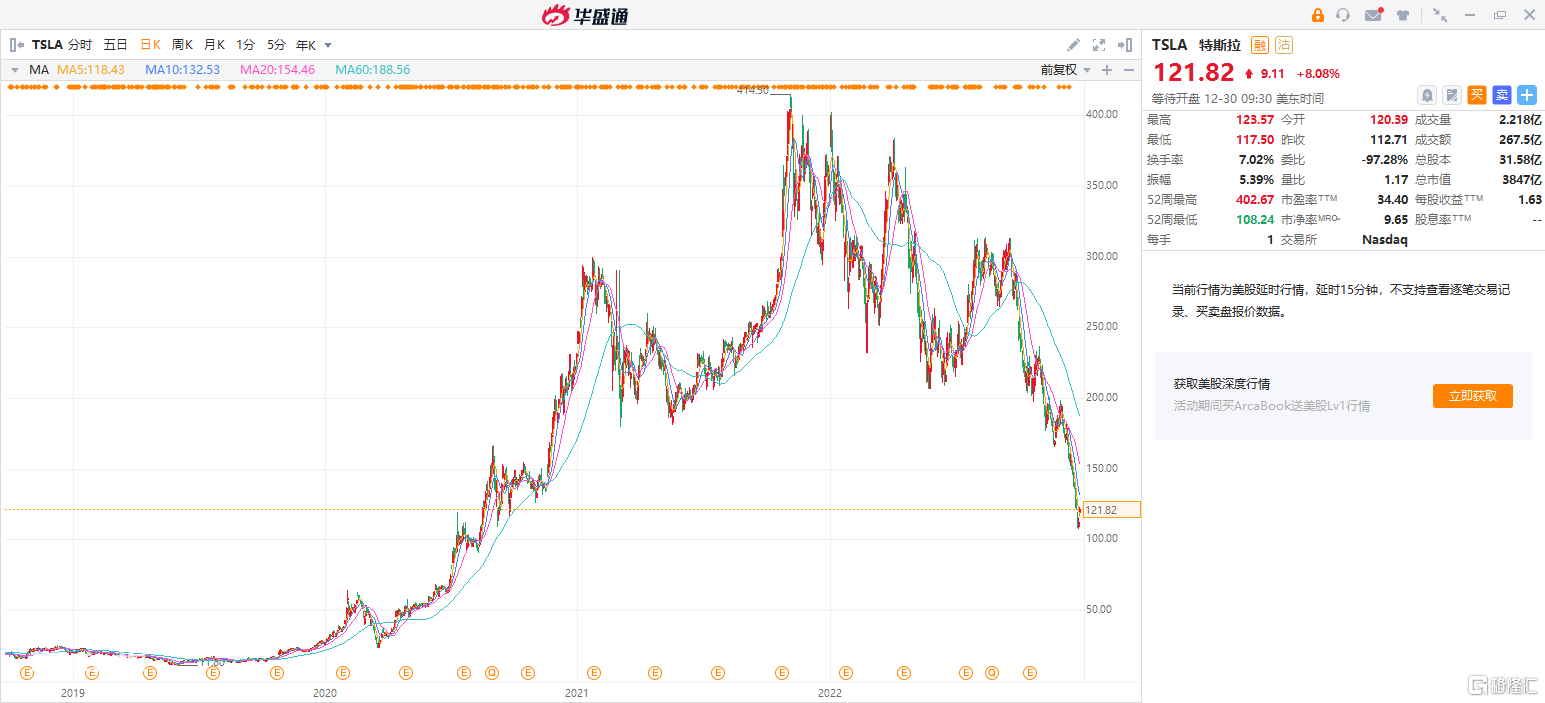
Task: Switch to the 1分 one-minute chart
Action: 246,45
